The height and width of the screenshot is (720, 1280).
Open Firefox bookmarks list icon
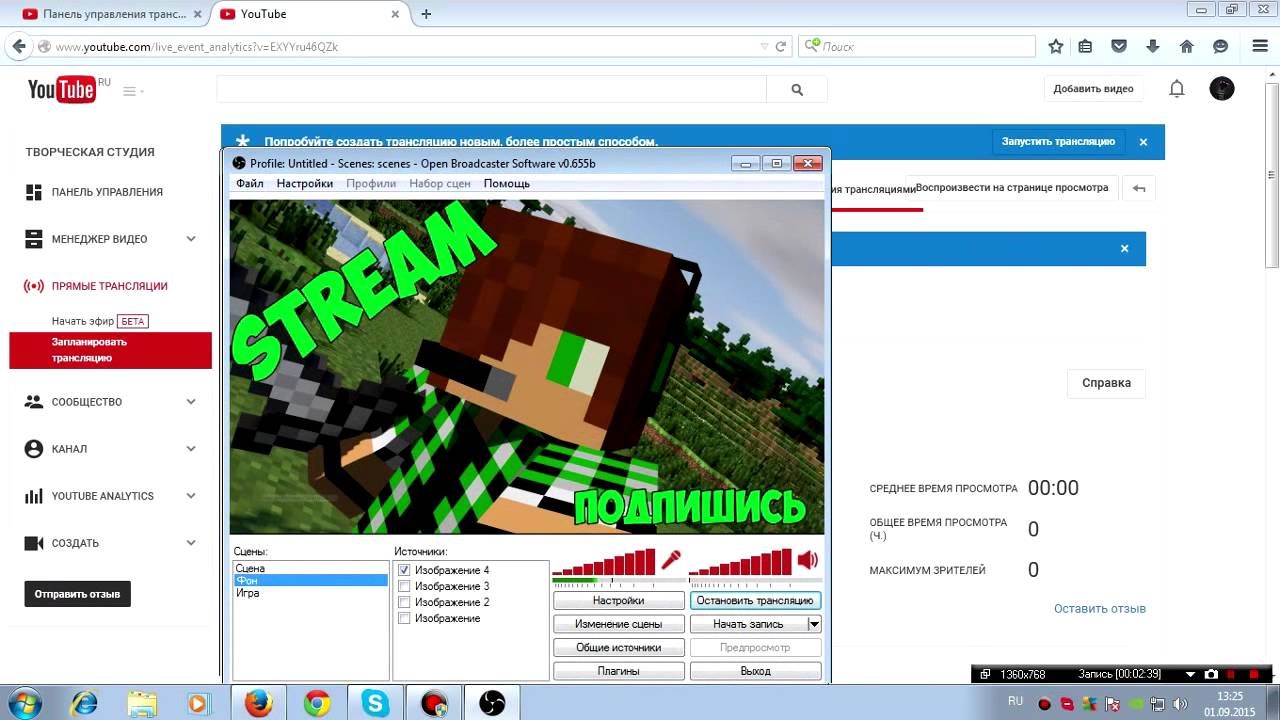click(x=1086, y=46)
